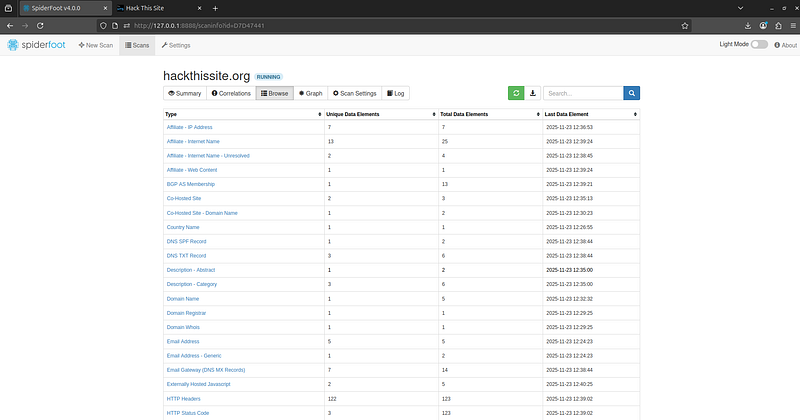Click the download data export icon

(x=533, y=93)
